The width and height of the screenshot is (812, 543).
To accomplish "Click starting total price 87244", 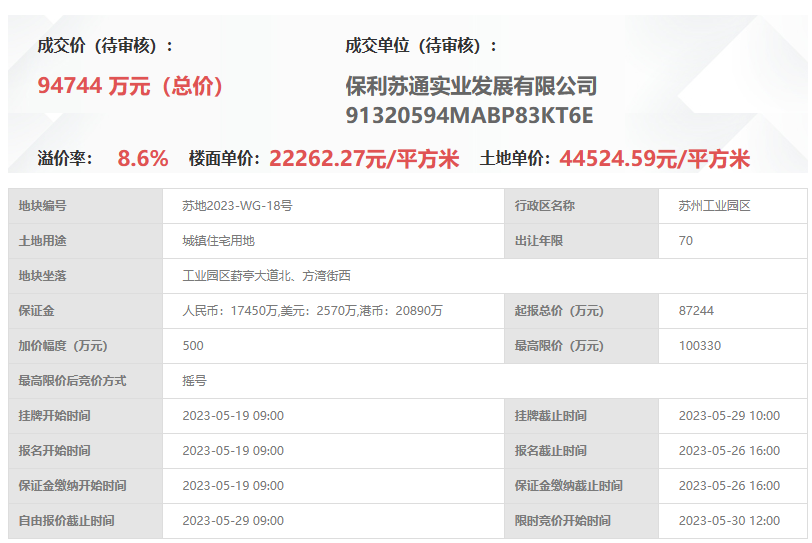I will point(696,311).
